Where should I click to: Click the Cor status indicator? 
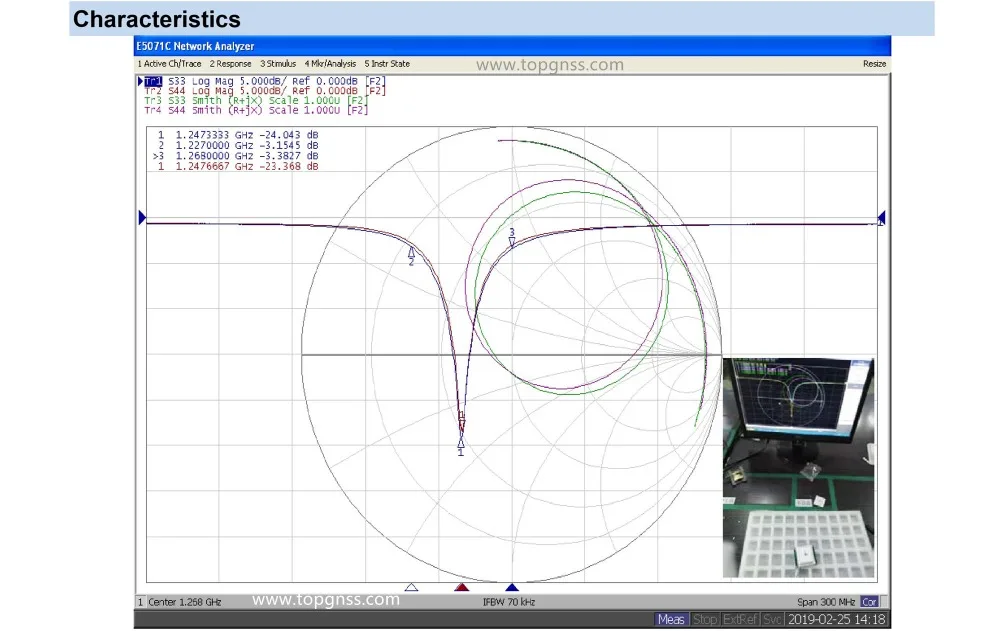click(x=869, y=602)
